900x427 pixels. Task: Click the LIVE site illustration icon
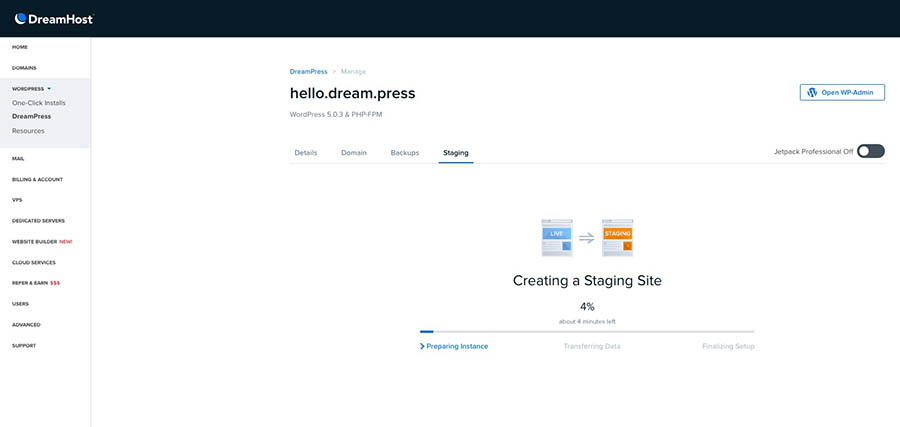(x=557, y=238)
